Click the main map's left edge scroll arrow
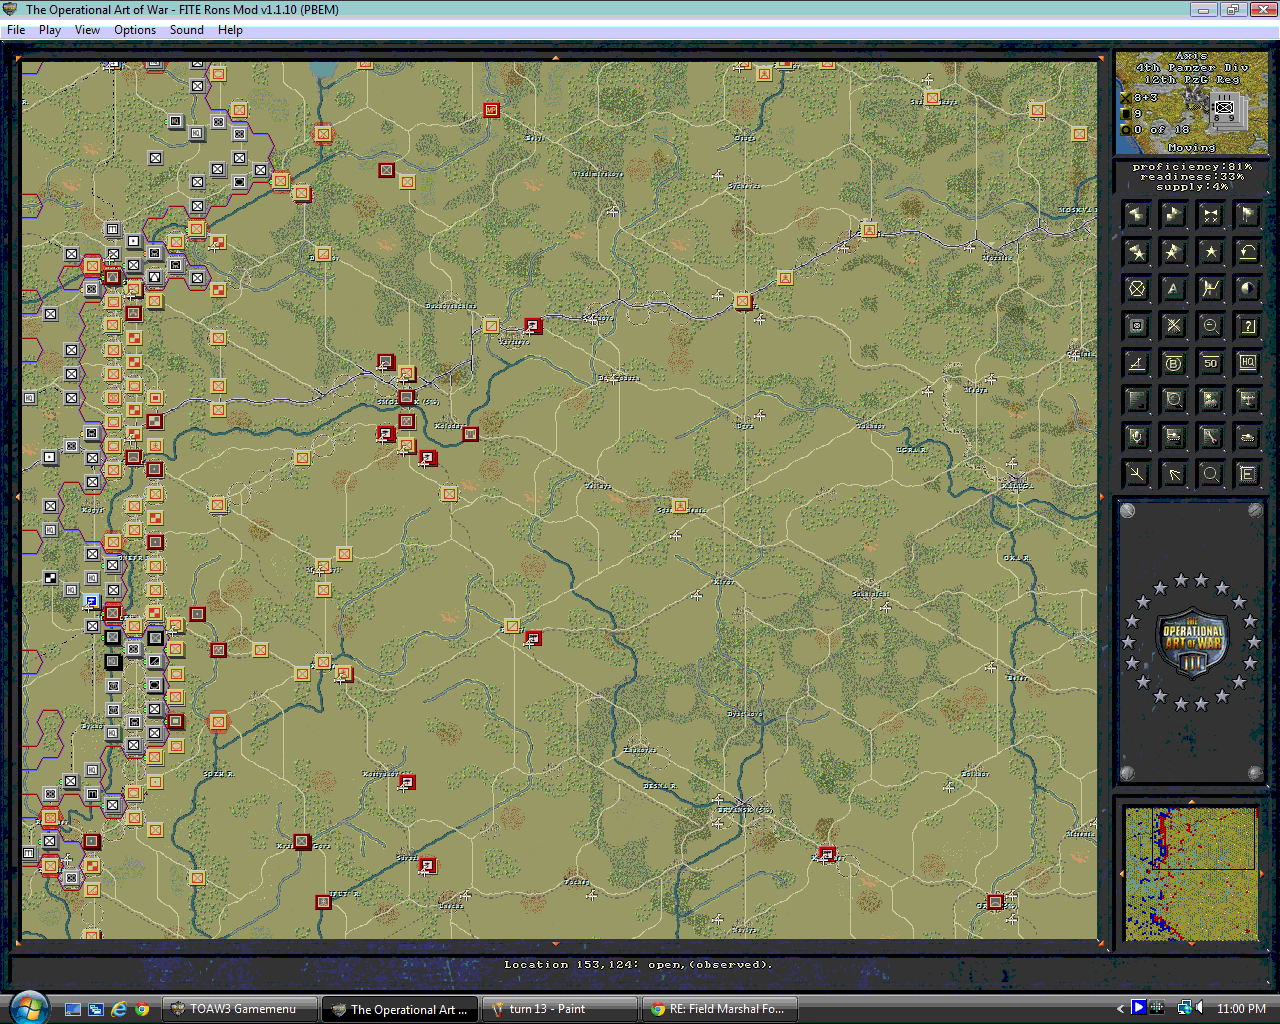 coord(18,497)
